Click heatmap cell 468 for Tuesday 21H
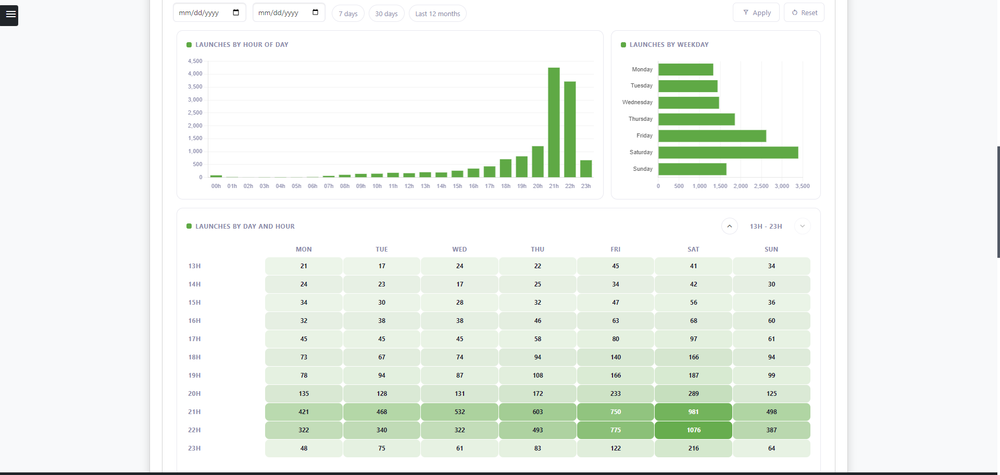The height and width of the screenshot is (475, 1000). pos(381,412)
